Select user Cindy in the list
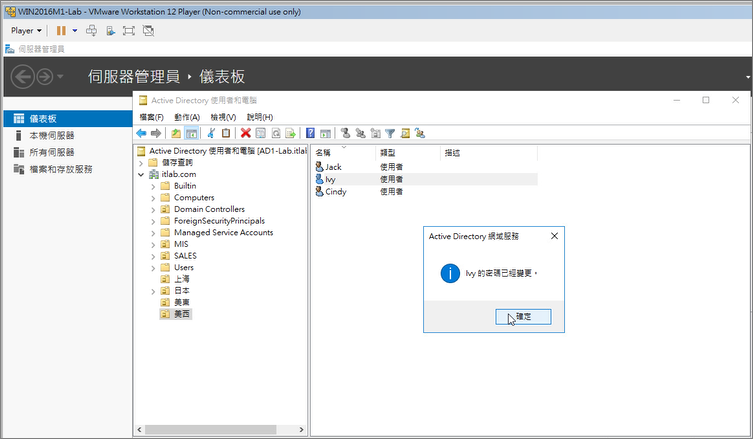The width and height of the screenshot is (753, 439). [331, 192]
